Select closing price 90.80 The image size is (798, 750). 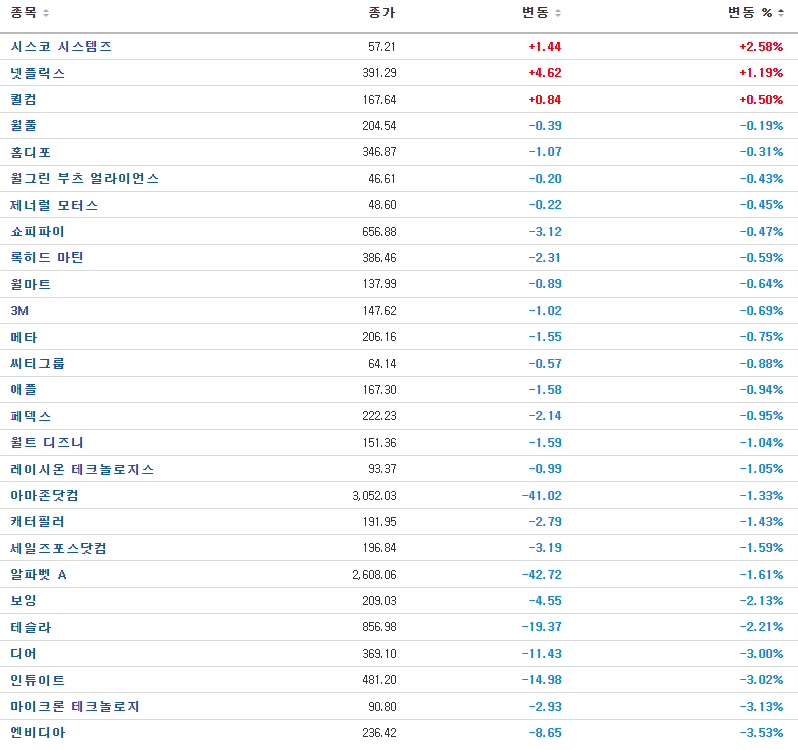coord(382,706)
